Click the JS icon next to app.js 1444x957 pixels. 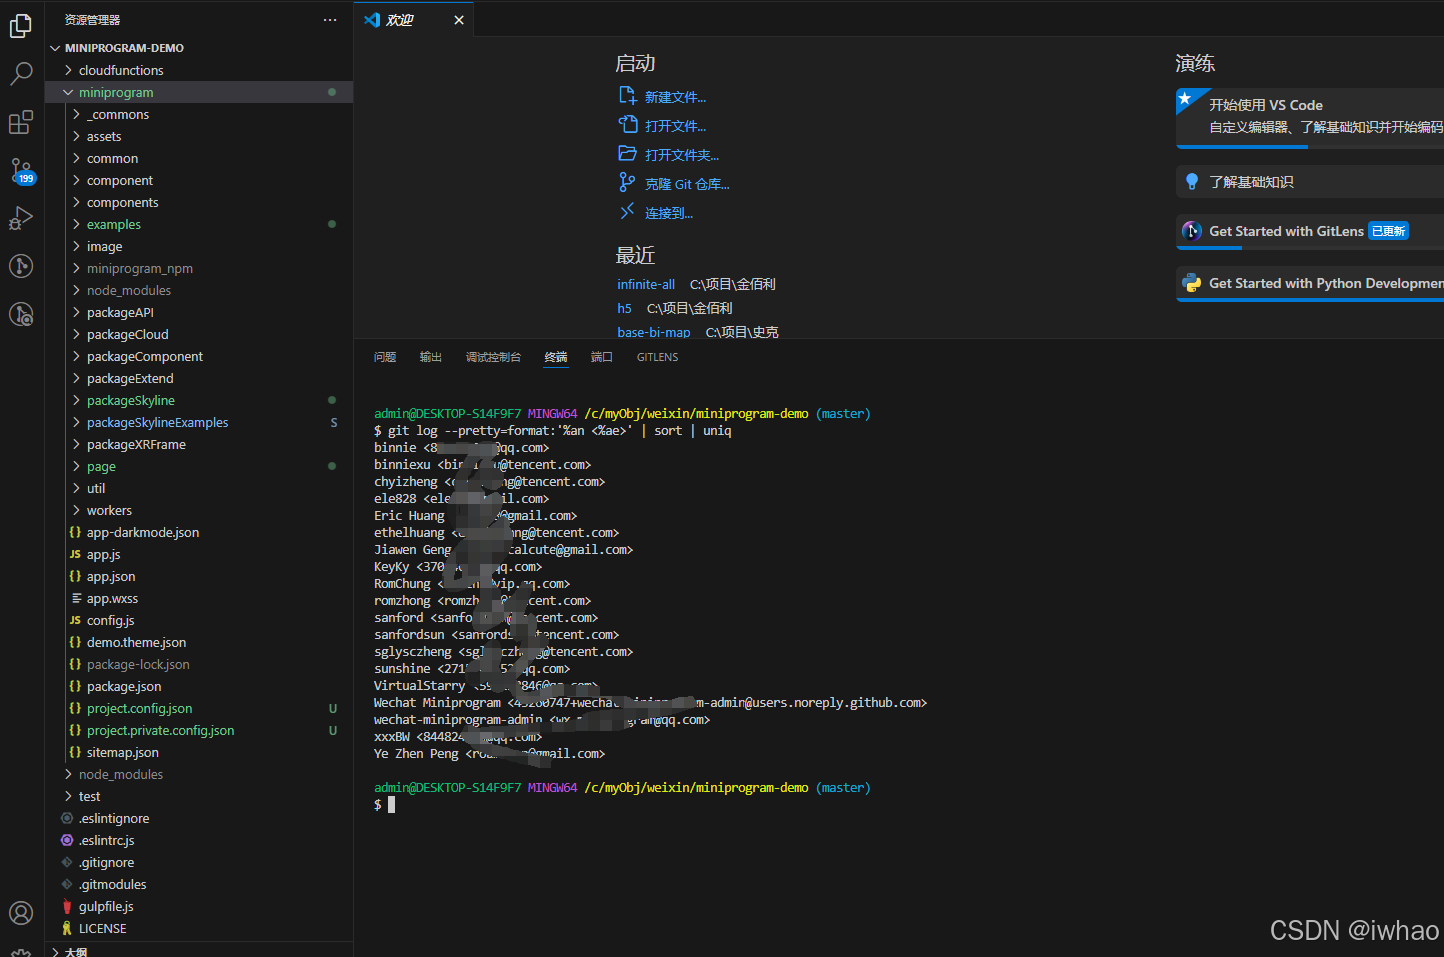(75, 554)
